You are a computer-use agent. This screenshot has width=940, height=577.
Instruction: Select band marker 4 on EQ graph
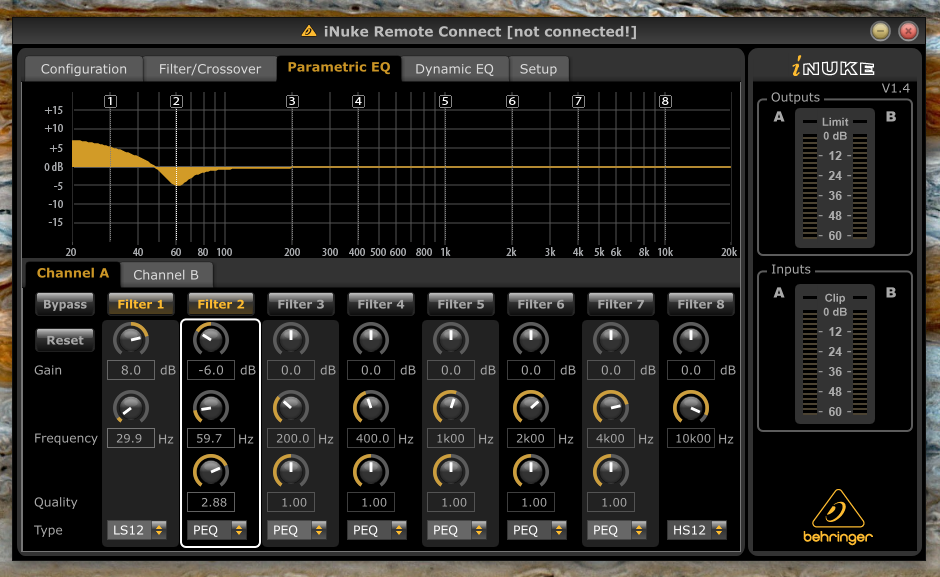coord(358,101)
